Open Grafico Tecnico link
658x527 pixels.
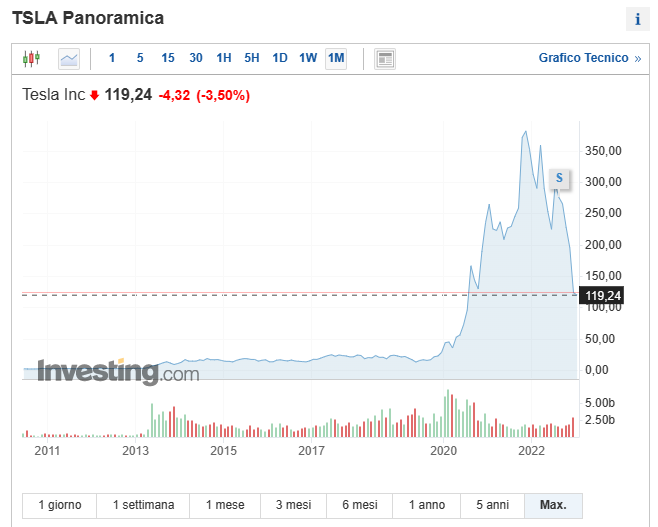[583, 58]
